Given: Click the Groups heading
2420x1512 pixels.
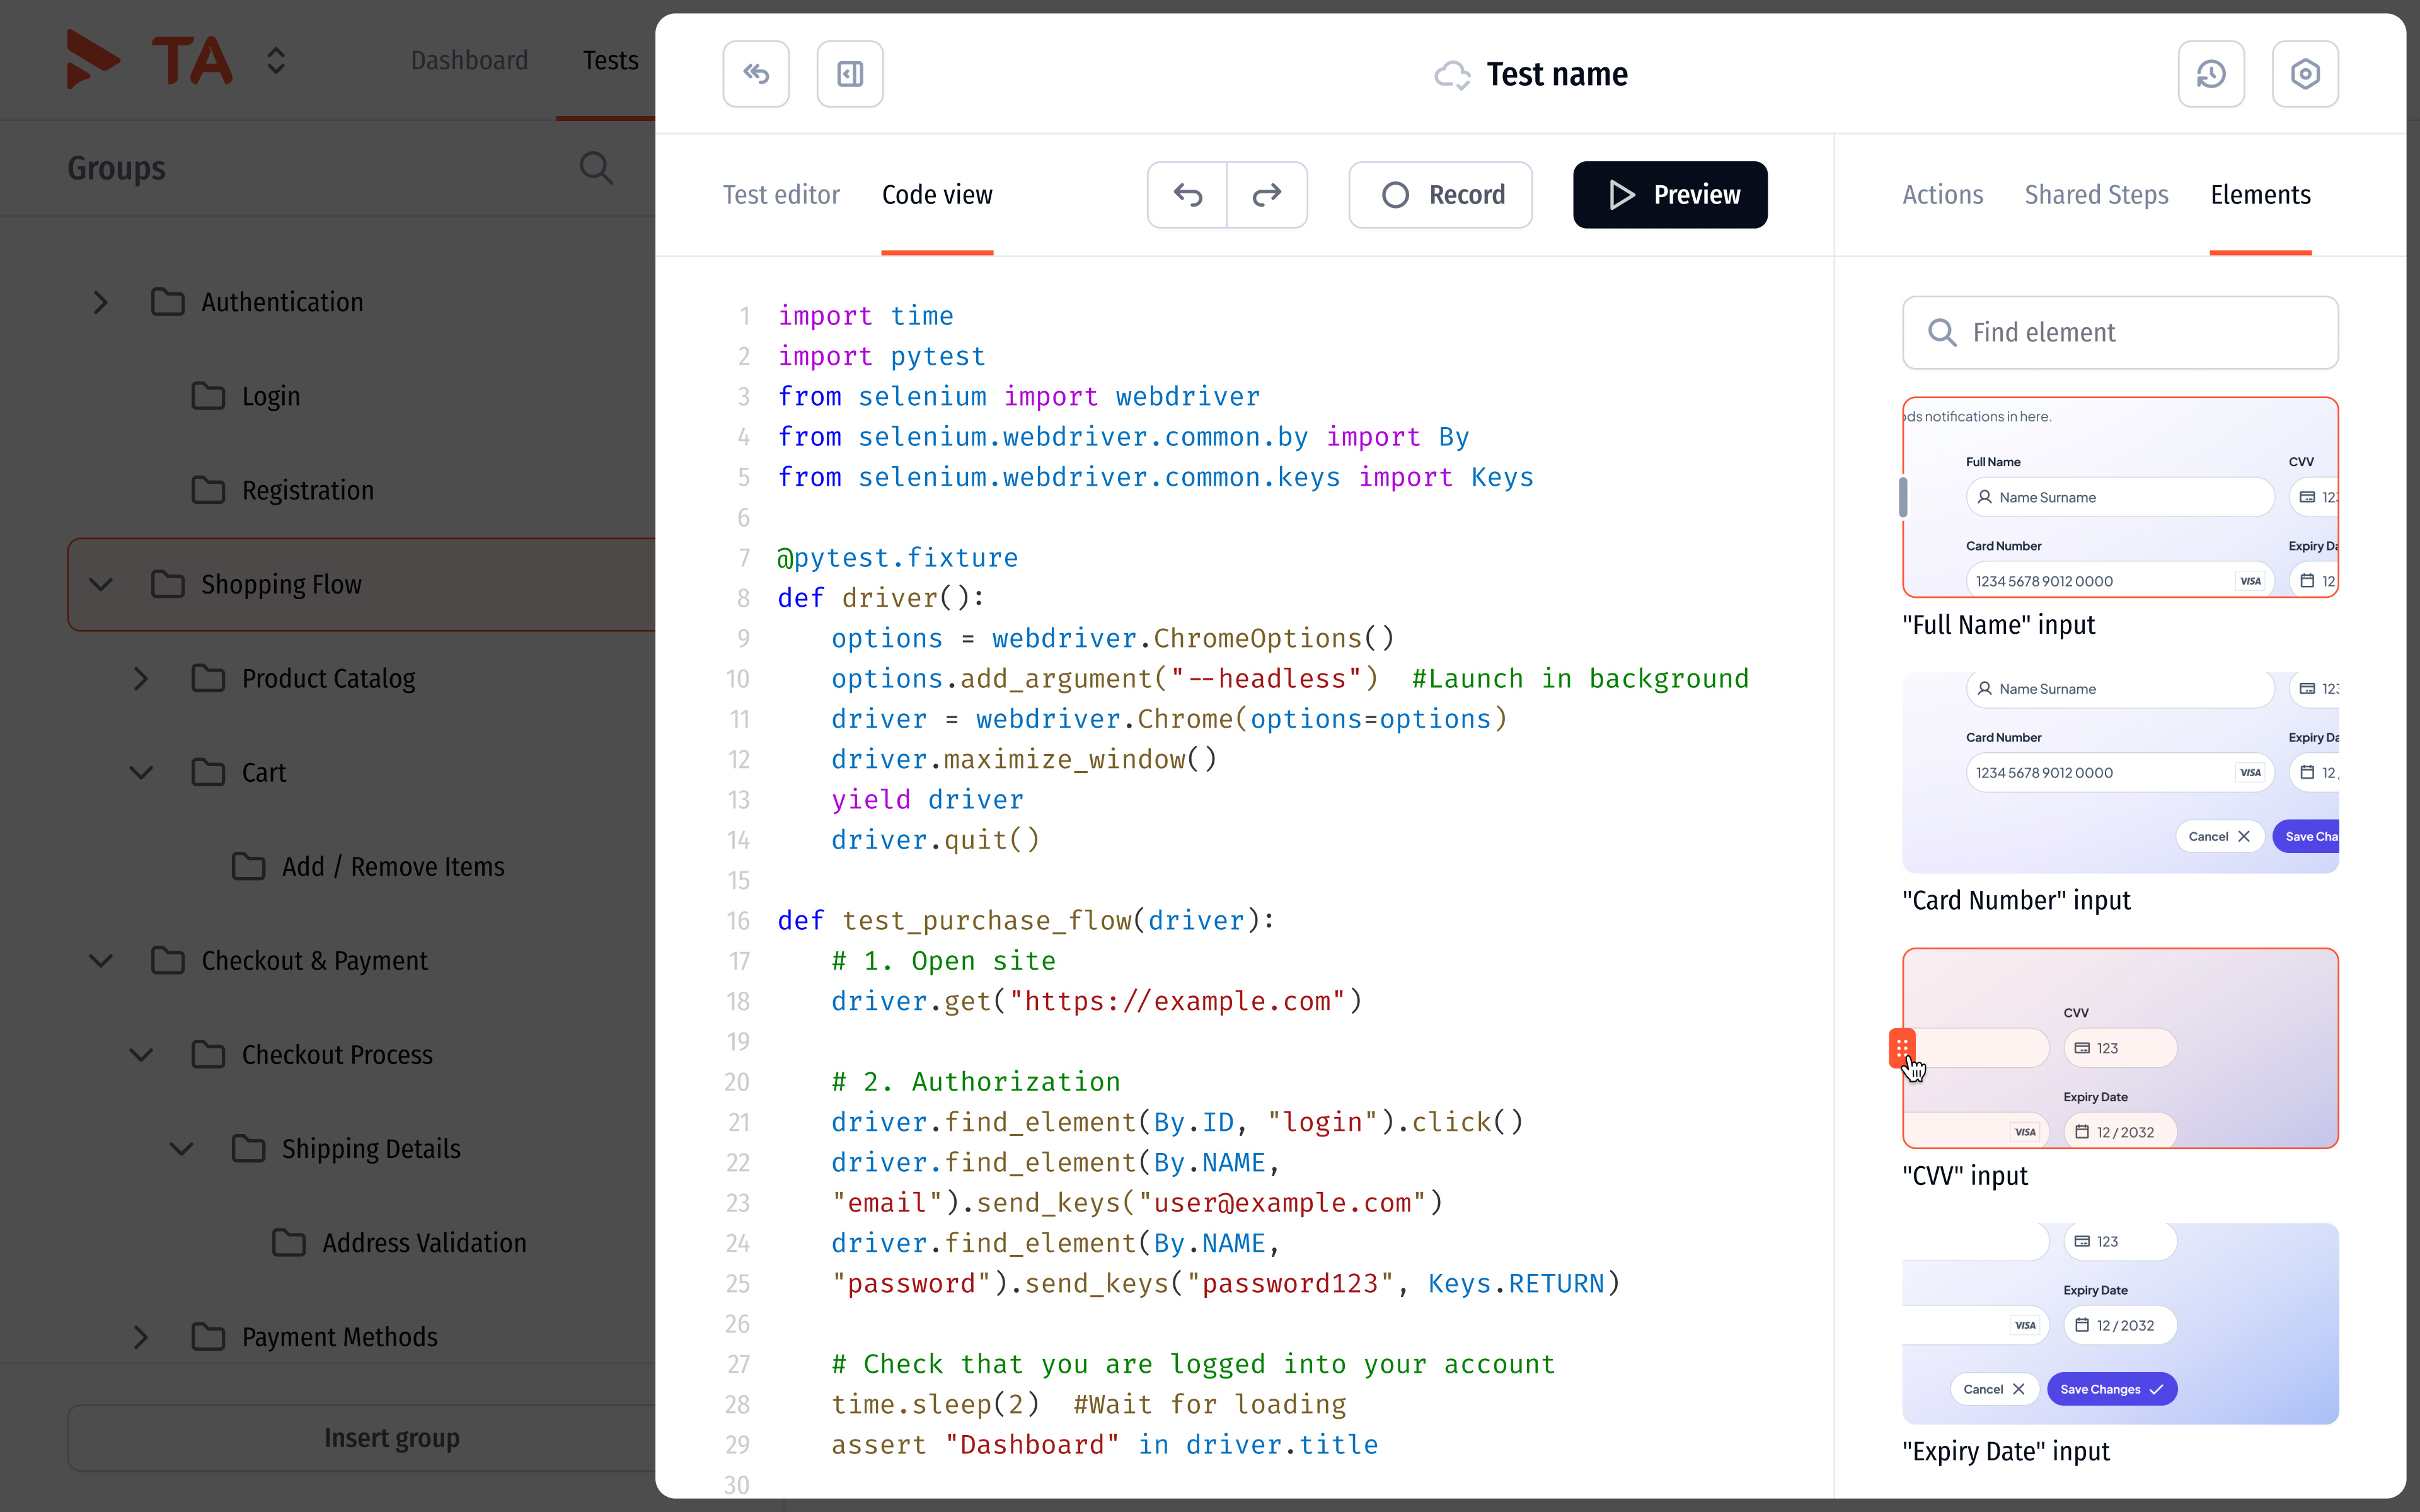Looking at the screenshot, I should [116, 168].
